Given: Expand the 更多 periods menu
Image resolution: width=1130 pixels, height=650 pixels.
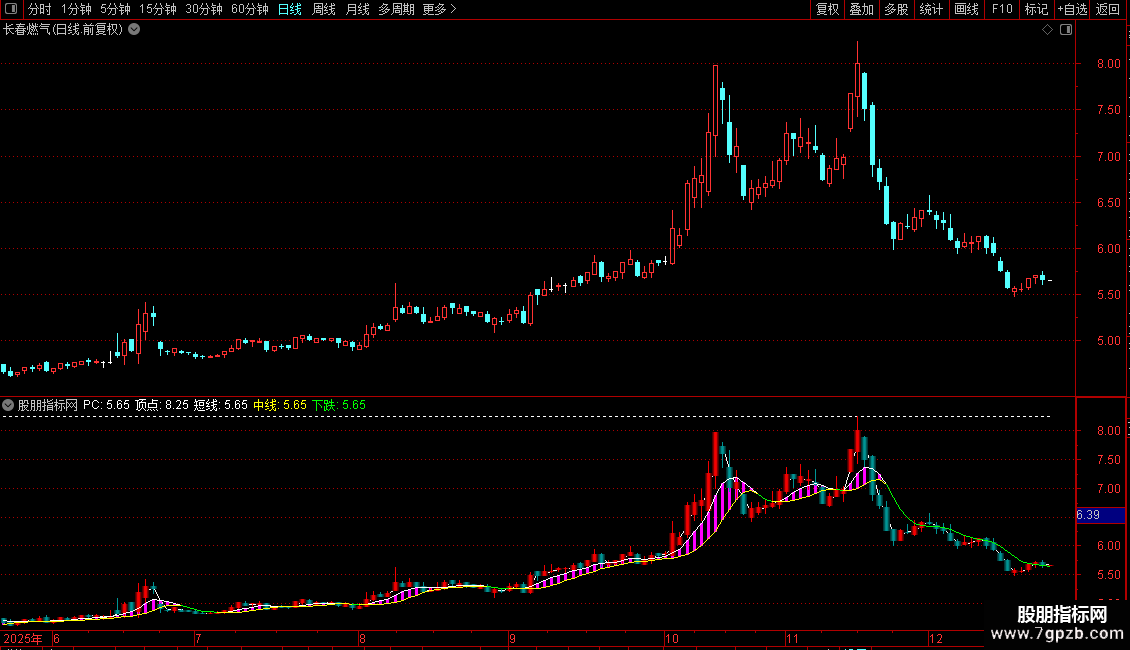Looking at the screenshot, I should point(440,9).
